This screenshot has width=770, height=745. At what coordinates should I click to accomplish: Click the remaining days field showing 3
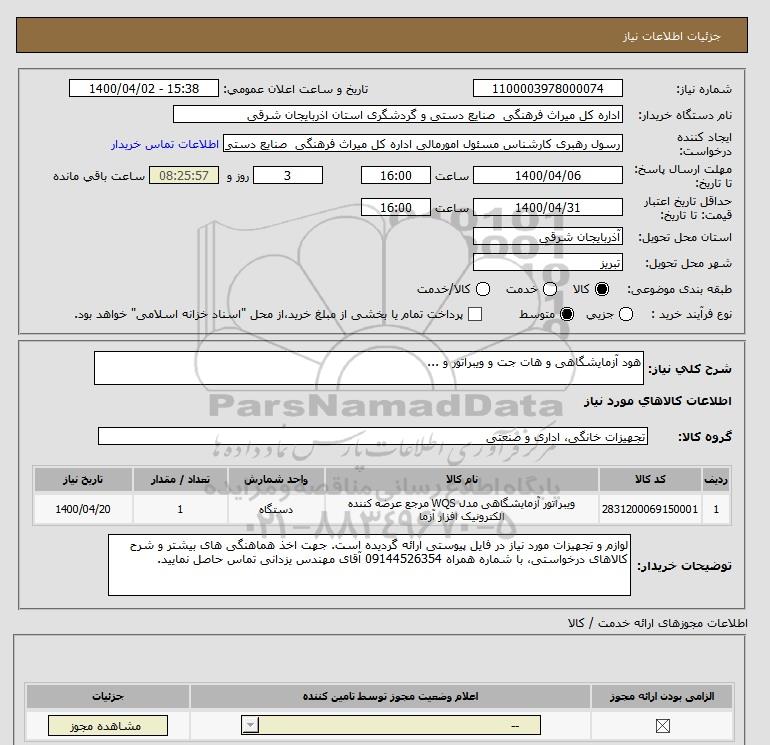(x=288, y=175)
